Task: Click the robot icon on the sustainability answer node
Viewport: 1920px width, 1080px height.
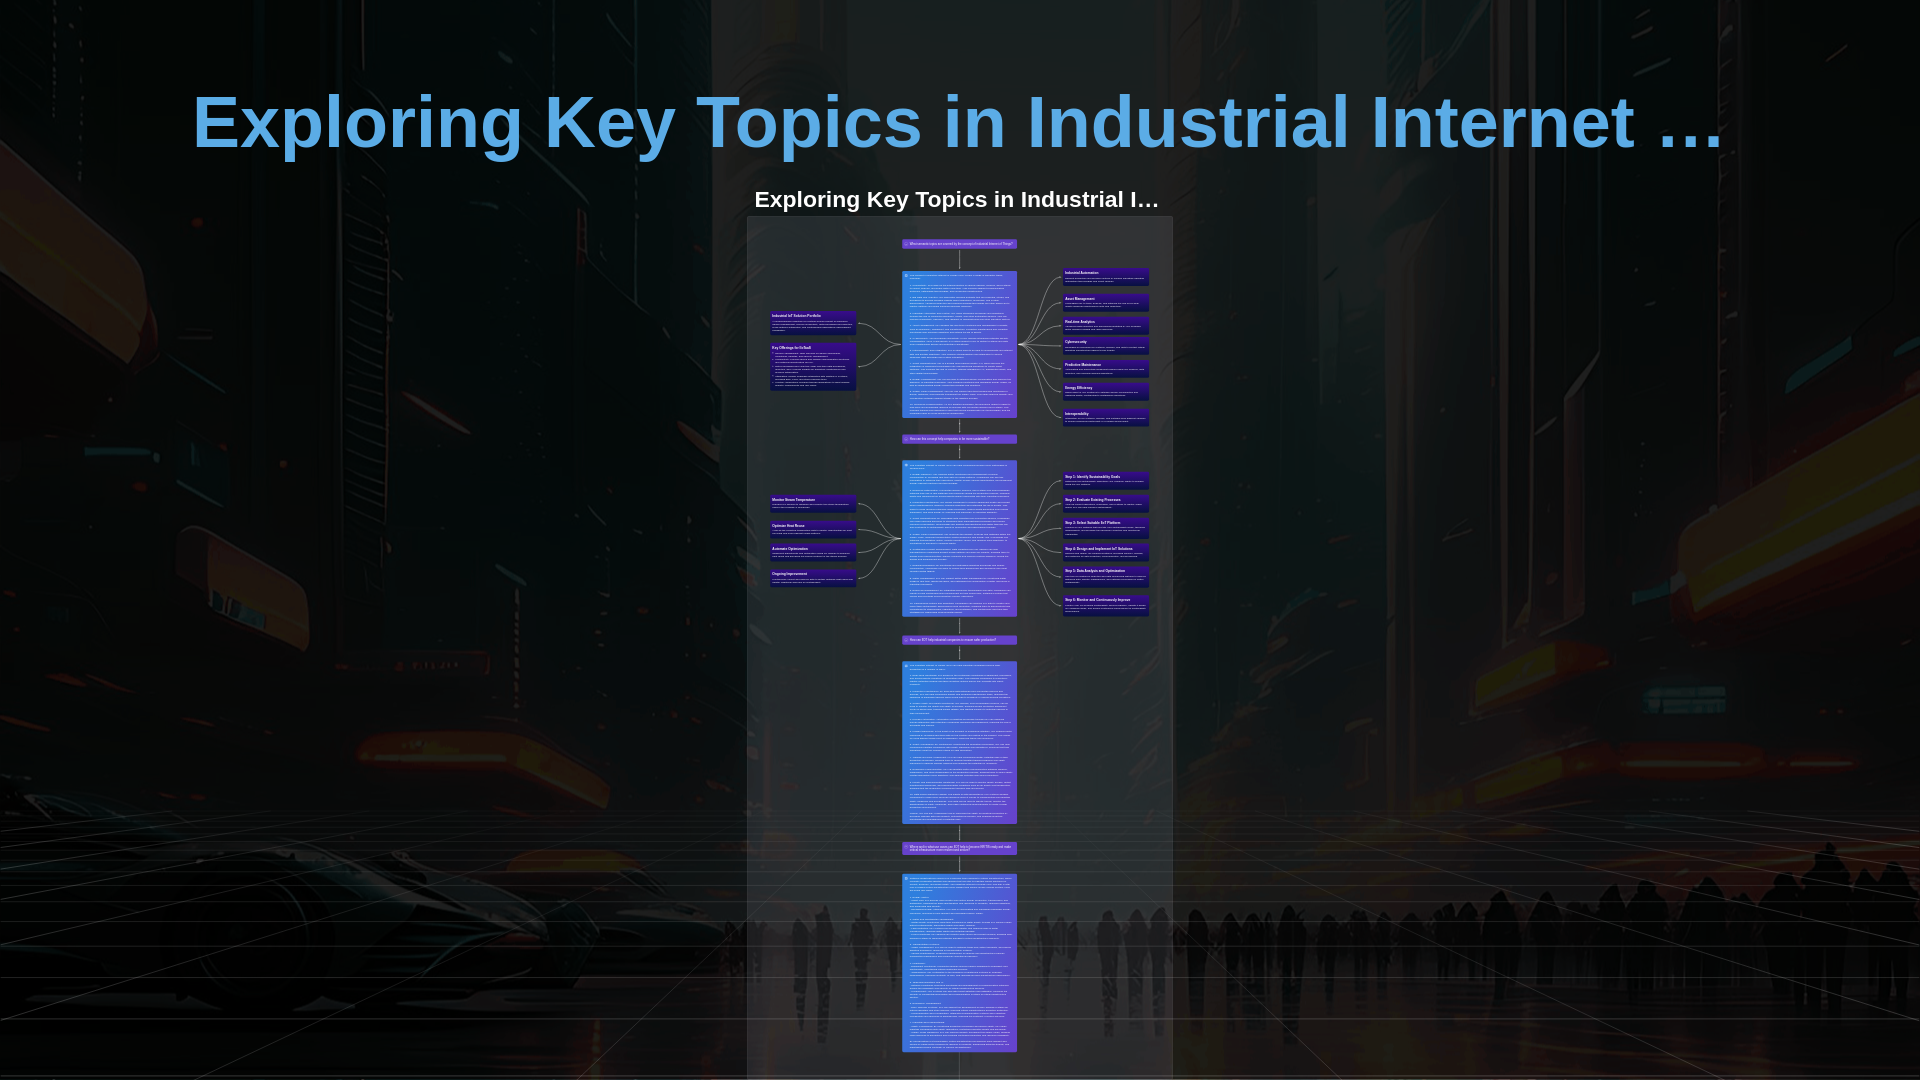Action: [906, 464]
